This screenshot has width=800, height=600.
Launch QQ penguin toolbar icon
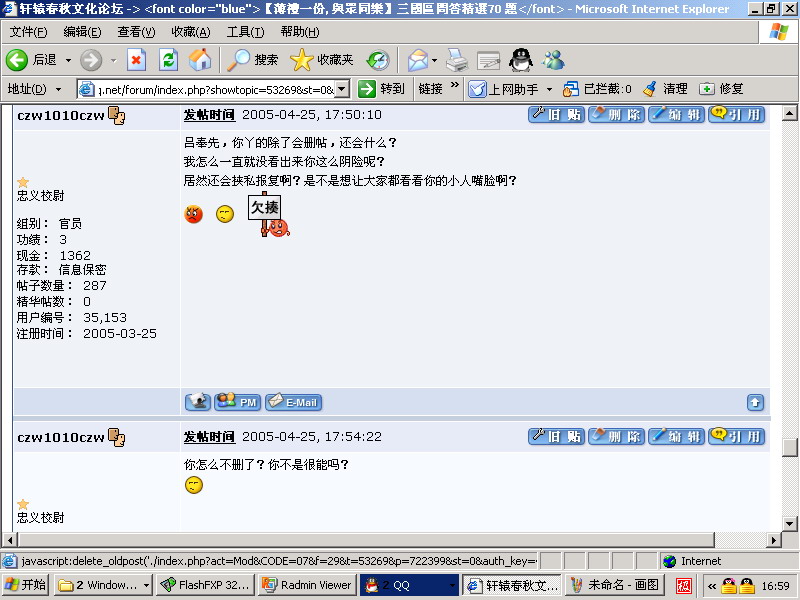[521, 60]
